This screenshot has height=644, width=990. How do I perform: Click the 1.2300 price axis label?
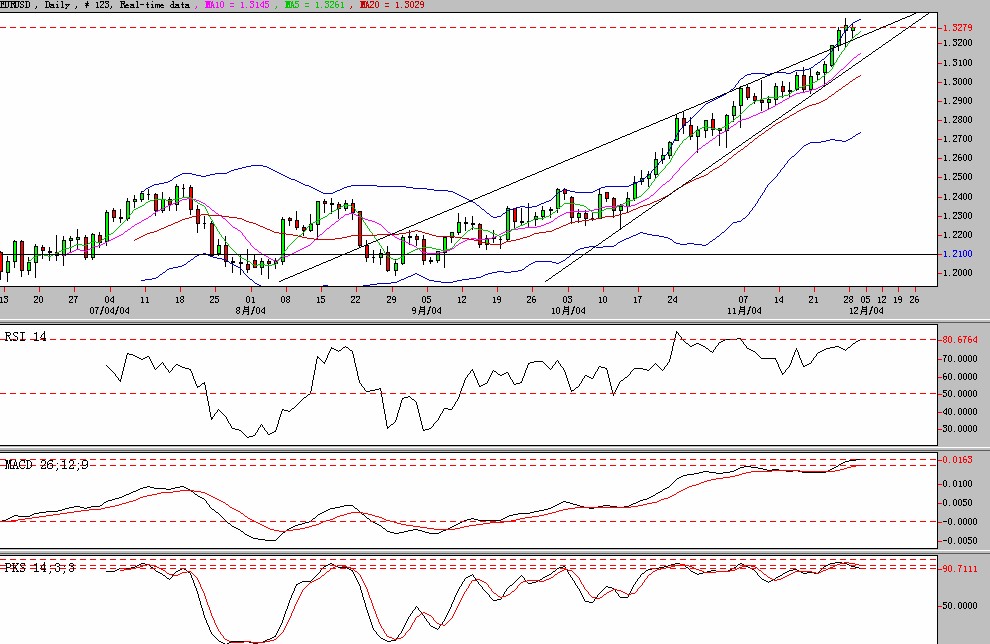[x=957, y=215]
